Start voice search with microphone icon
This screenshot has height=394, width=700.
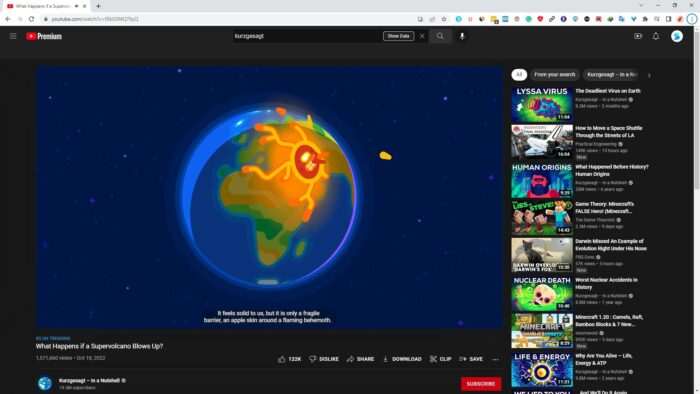click(x=462, y=36)
